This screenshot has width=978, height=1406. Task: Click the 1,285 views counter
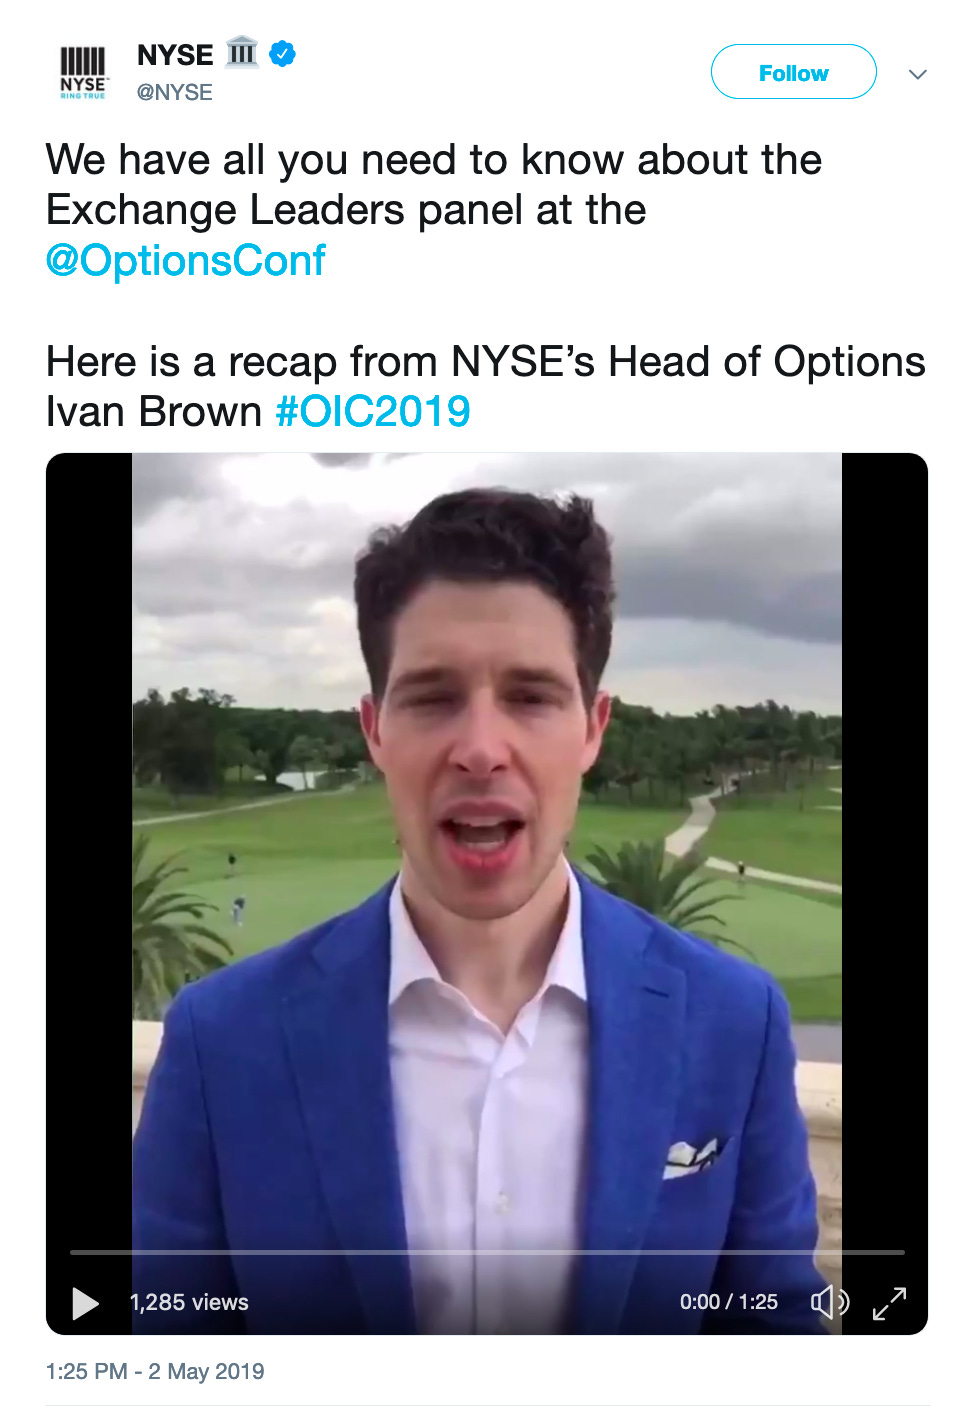click(189, 1302)
